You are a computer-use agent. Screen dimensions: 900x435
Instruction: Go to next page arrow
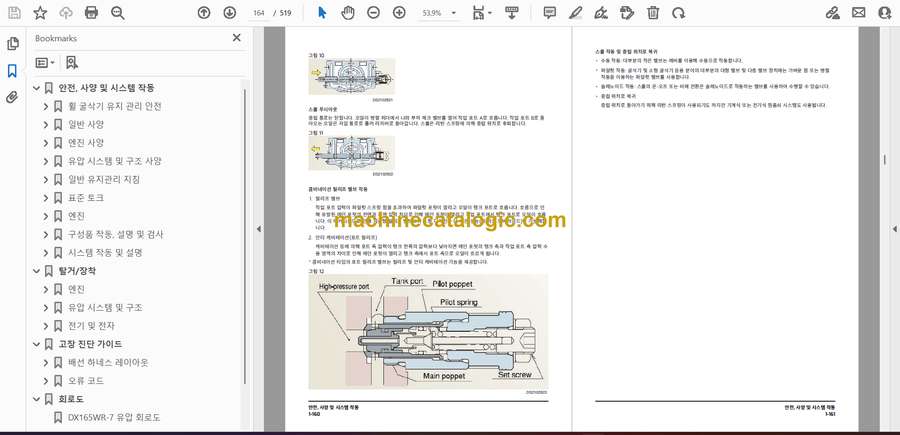[x=228, y=13]
